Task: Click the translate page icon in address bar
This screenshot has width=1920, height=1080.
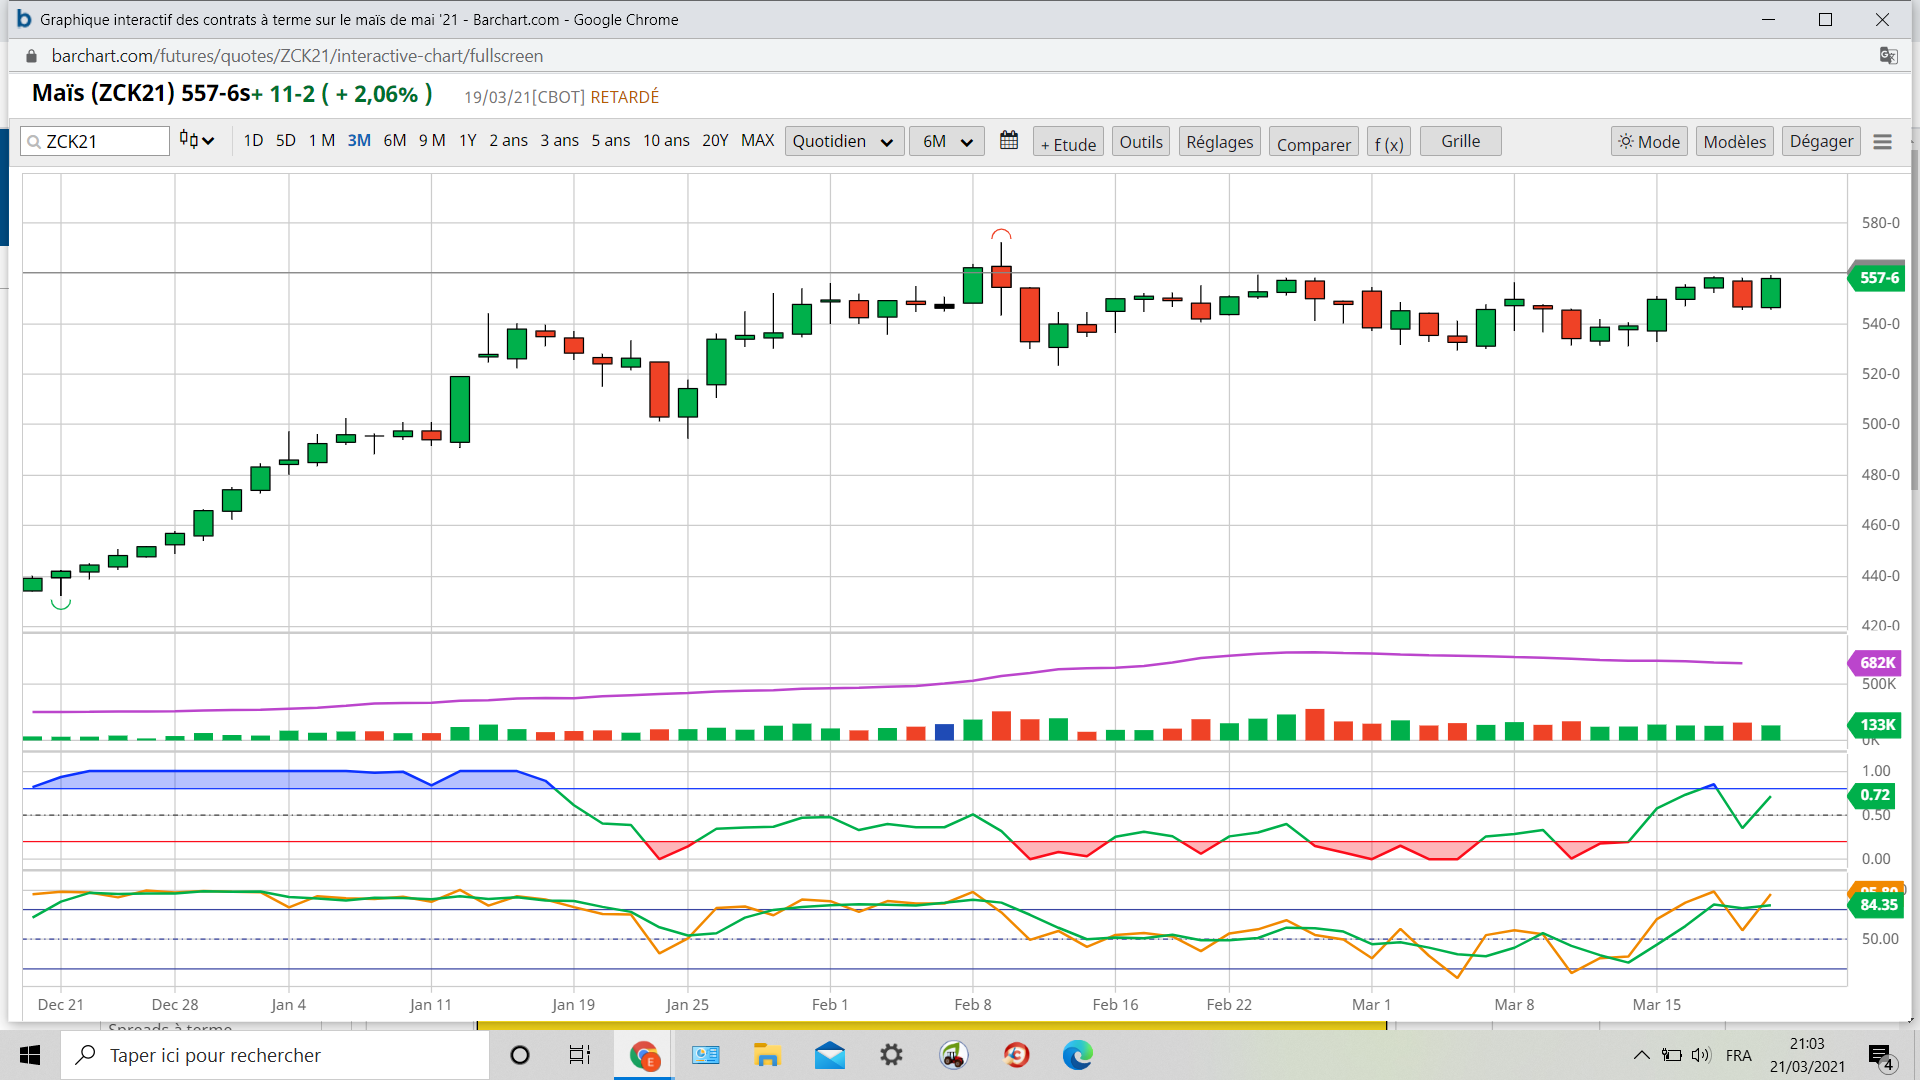Action: pyautogui.click(x=1888, y=56)
